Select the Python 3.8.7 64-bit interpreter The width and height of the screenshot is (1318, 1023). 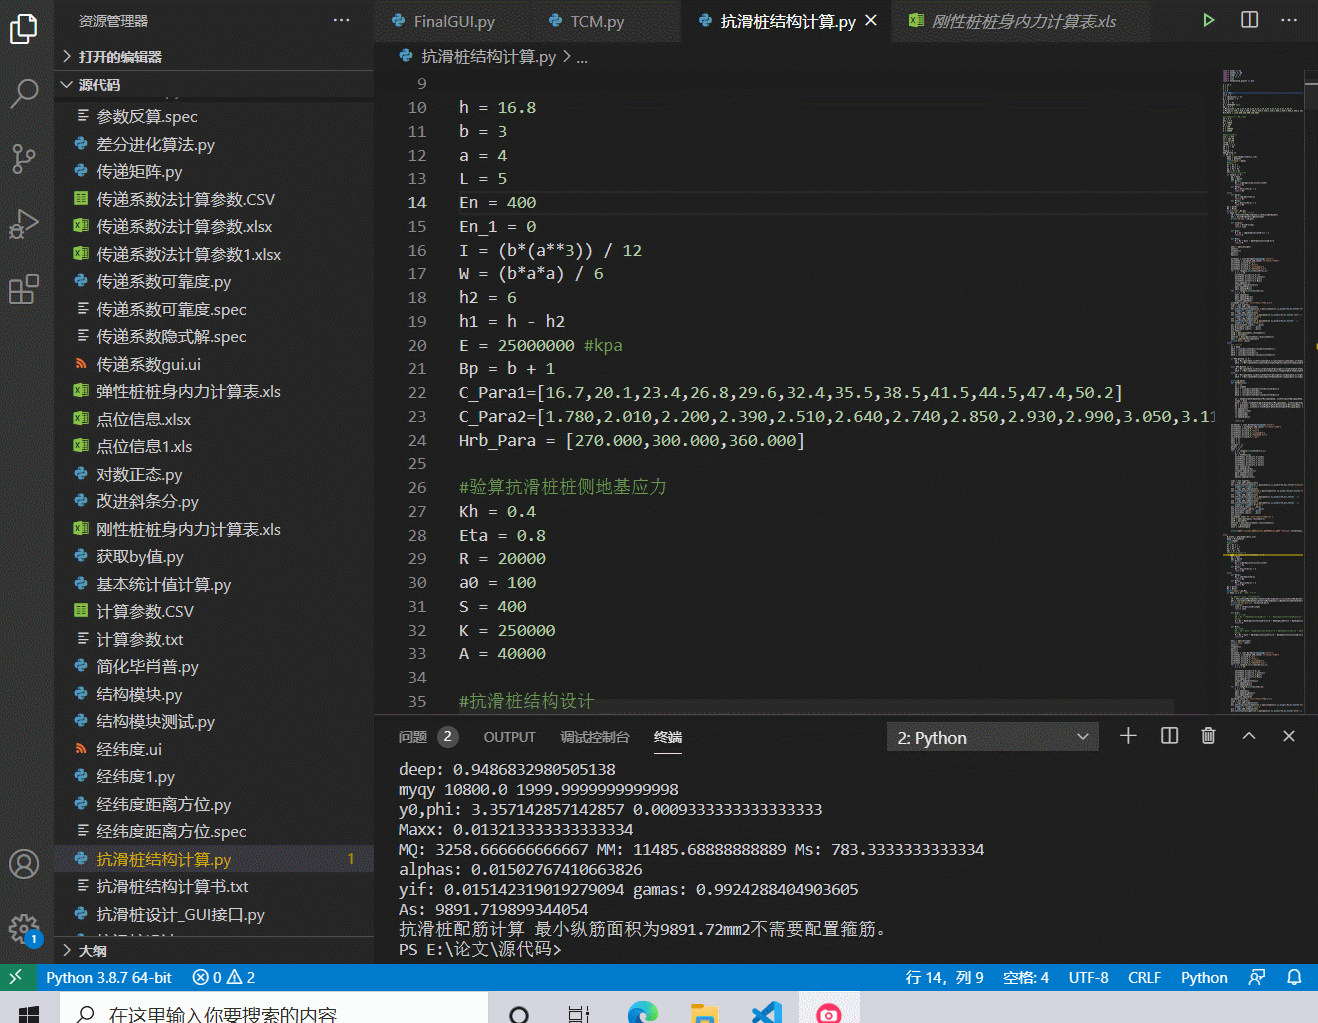[110, 977]
